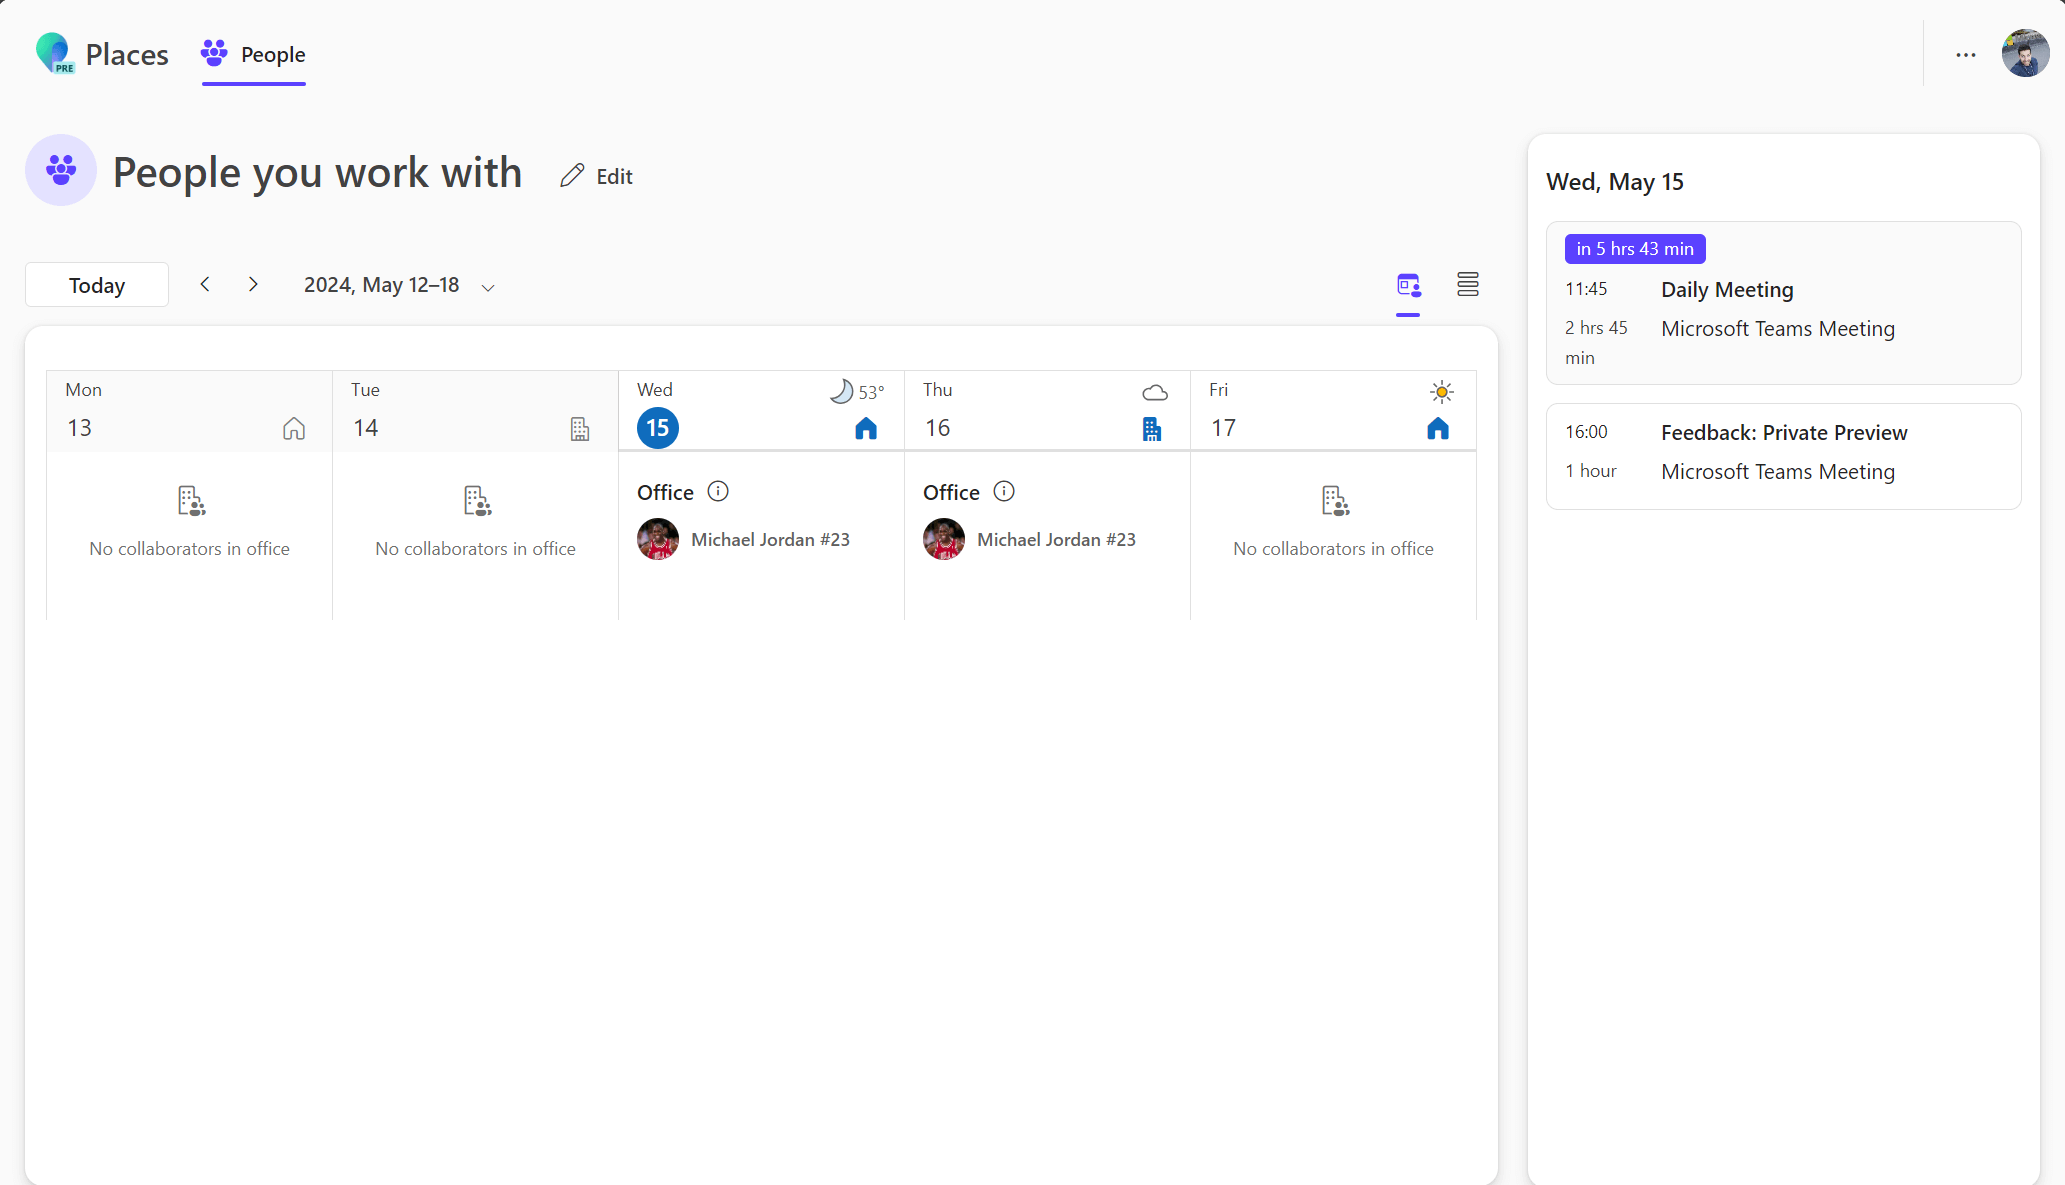The height and width of the screenshot is (1185, 2065).
Task: Switch to the People tab
Action: pyautogui.click(x=253, y=55)
